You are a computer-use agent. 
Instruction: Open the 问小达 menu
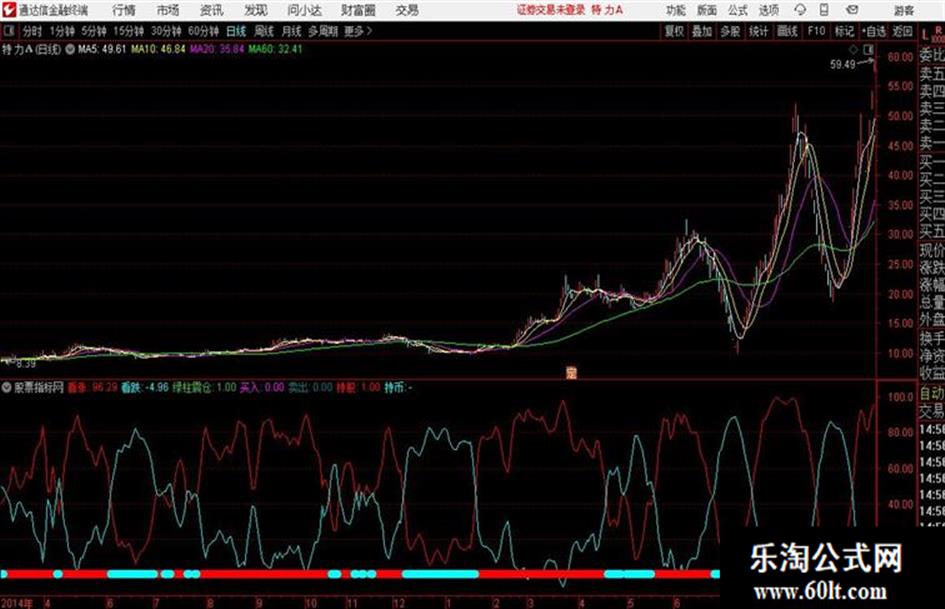coord(304,10)
